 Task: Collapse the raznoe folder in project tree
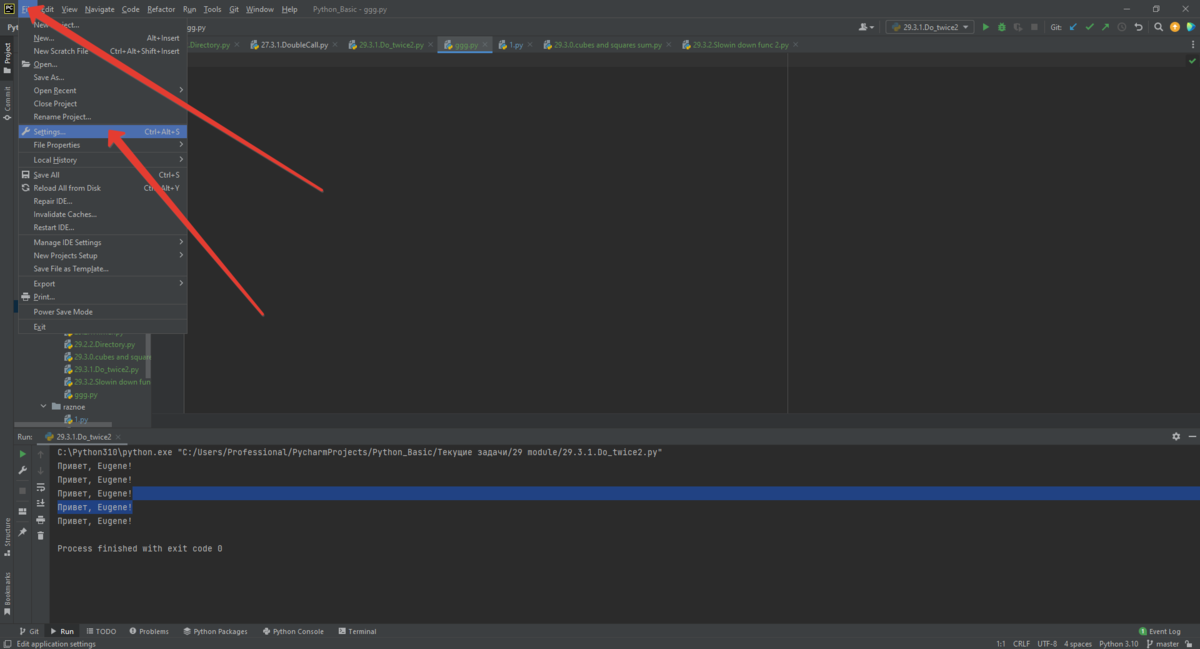tap(44, 407)
